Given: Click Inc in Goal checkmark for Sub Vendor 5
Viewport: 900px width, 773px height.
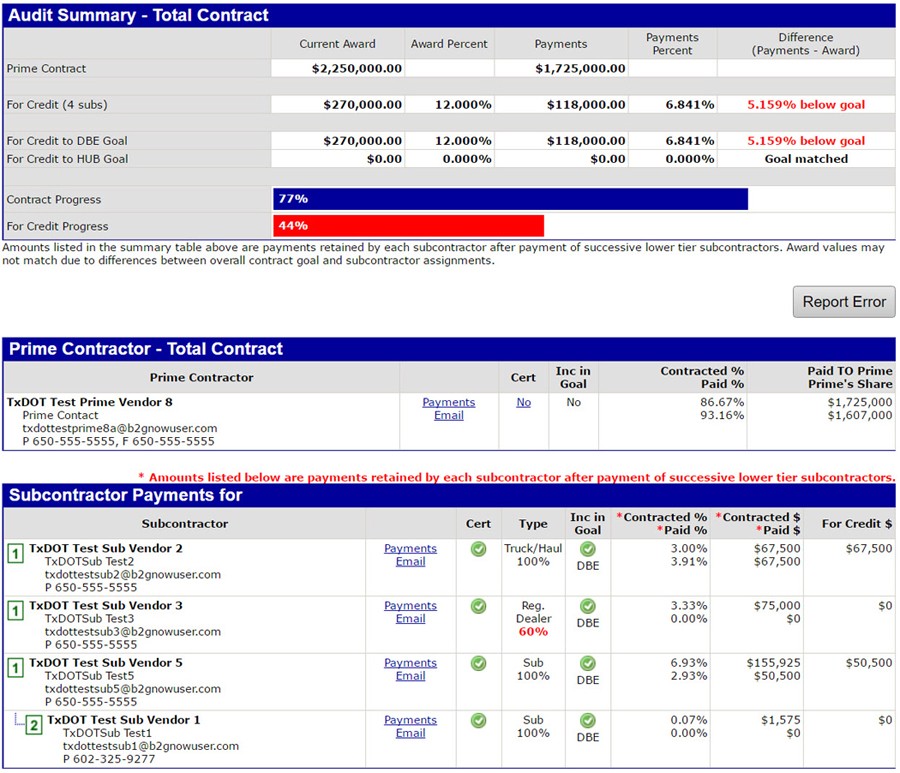Looking at the screenshot, I should [x=588, y=663].
